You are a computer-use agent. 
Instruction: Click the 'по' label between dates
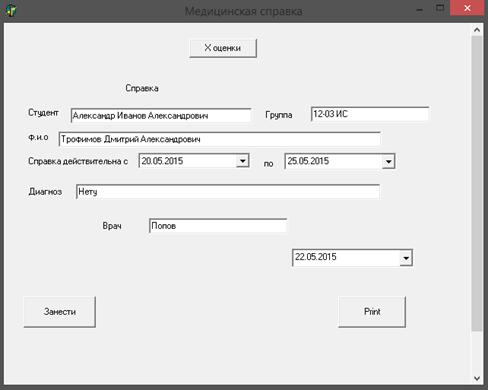[x=268, y=164]
